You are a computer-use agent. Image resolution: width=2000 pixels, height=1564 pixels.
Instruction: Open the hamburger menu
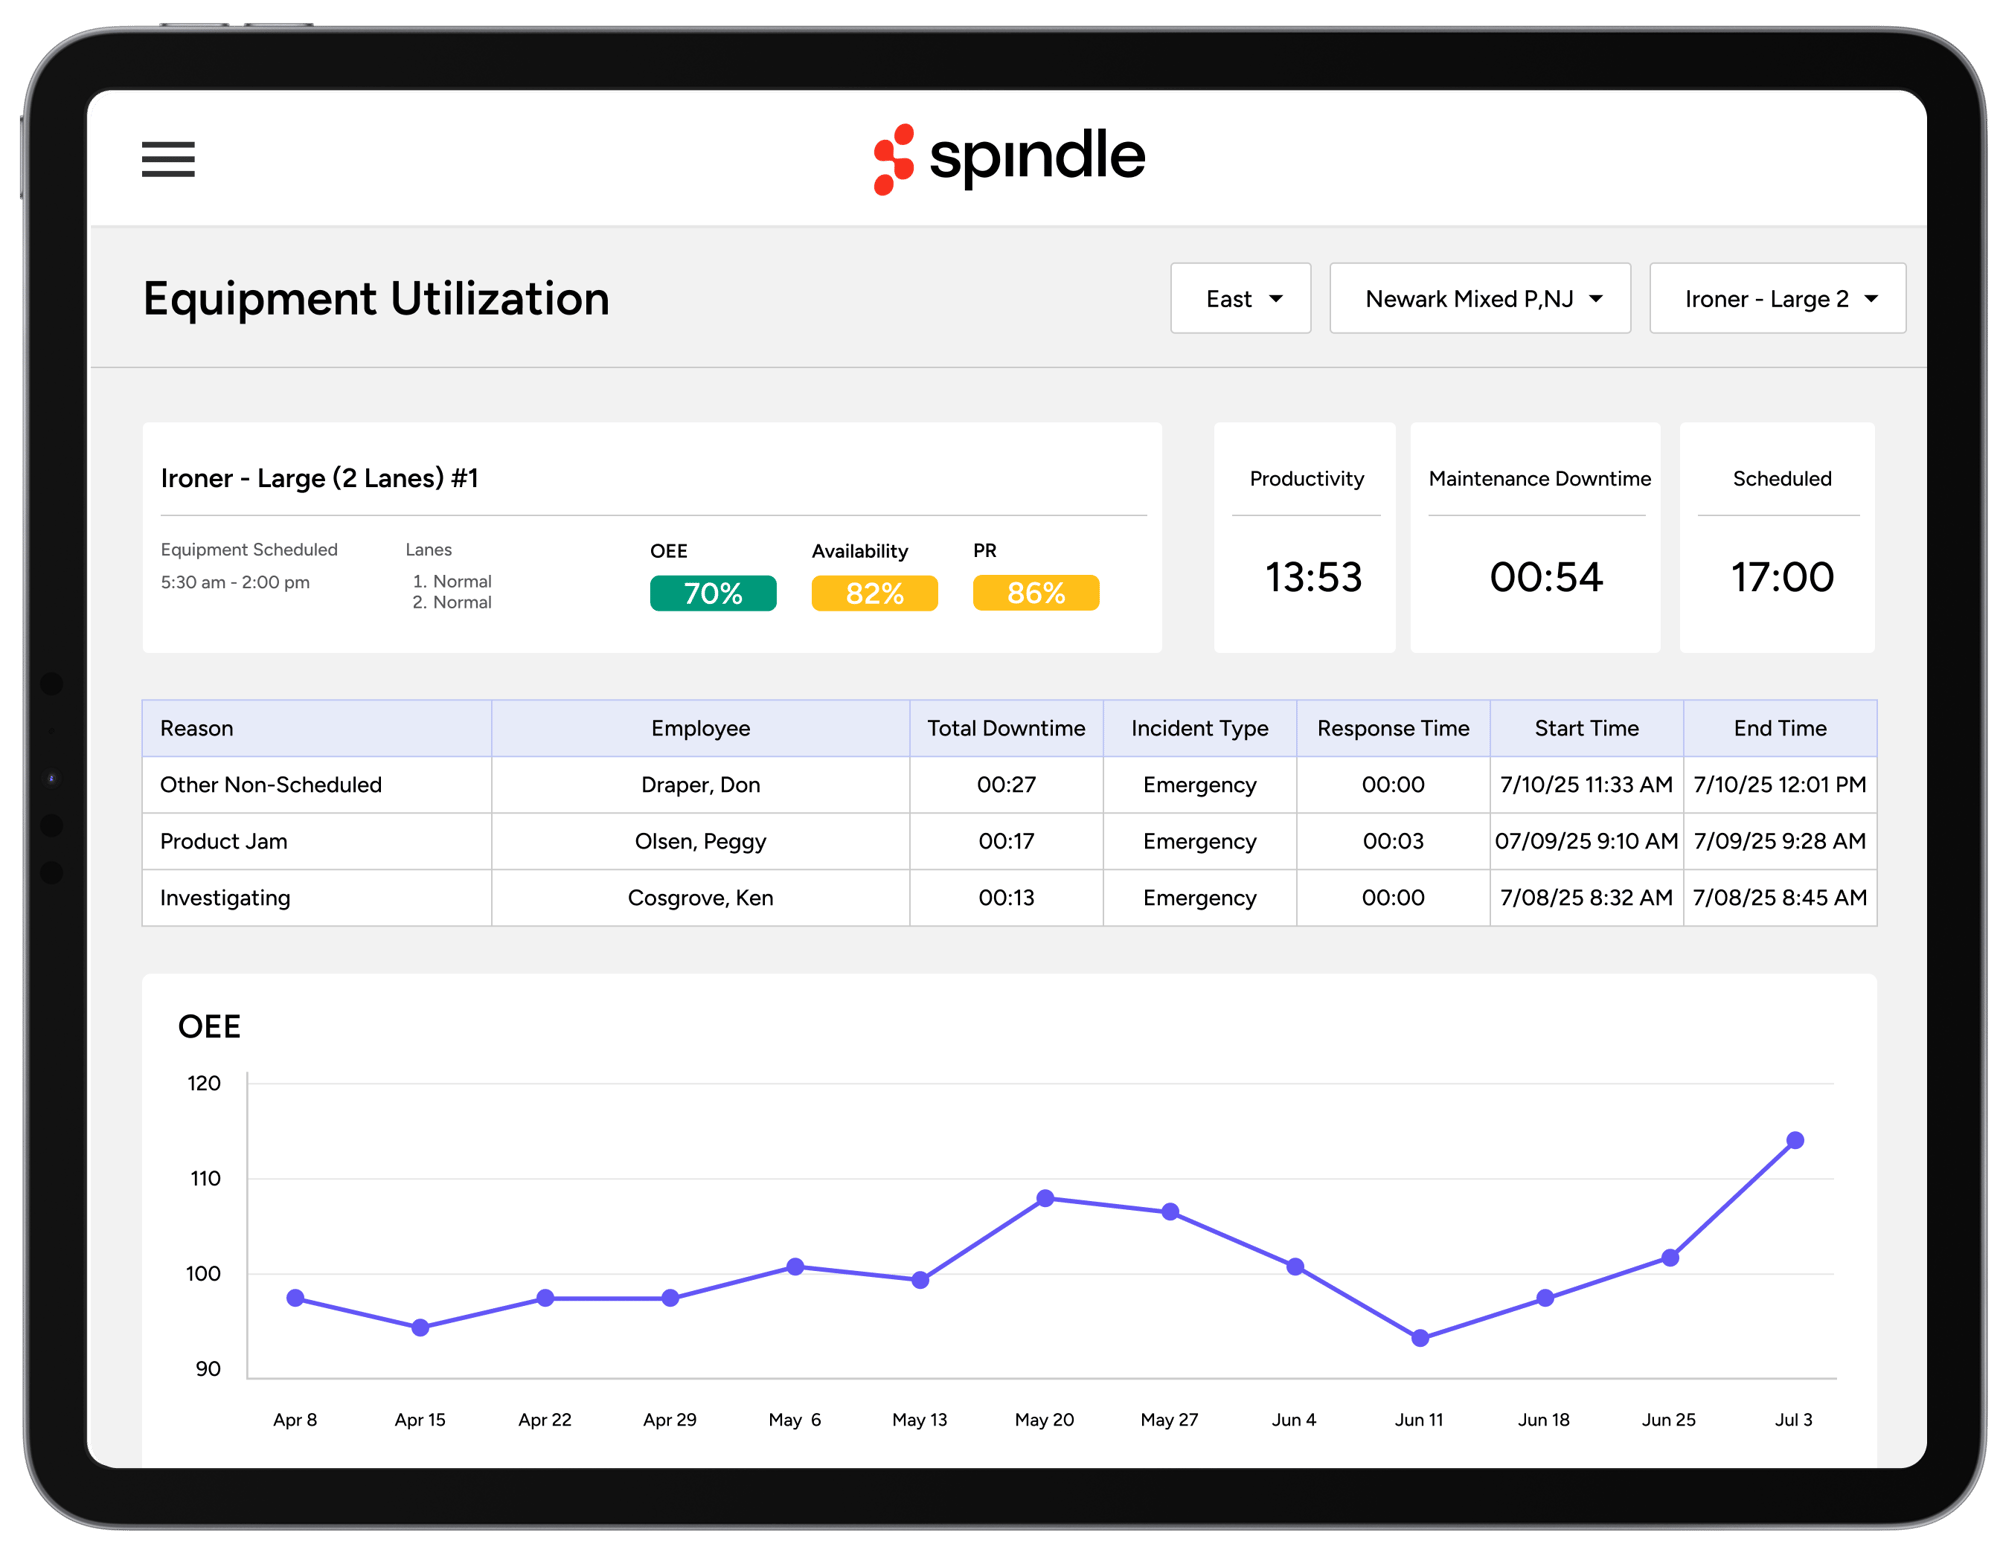coord(168,159)
